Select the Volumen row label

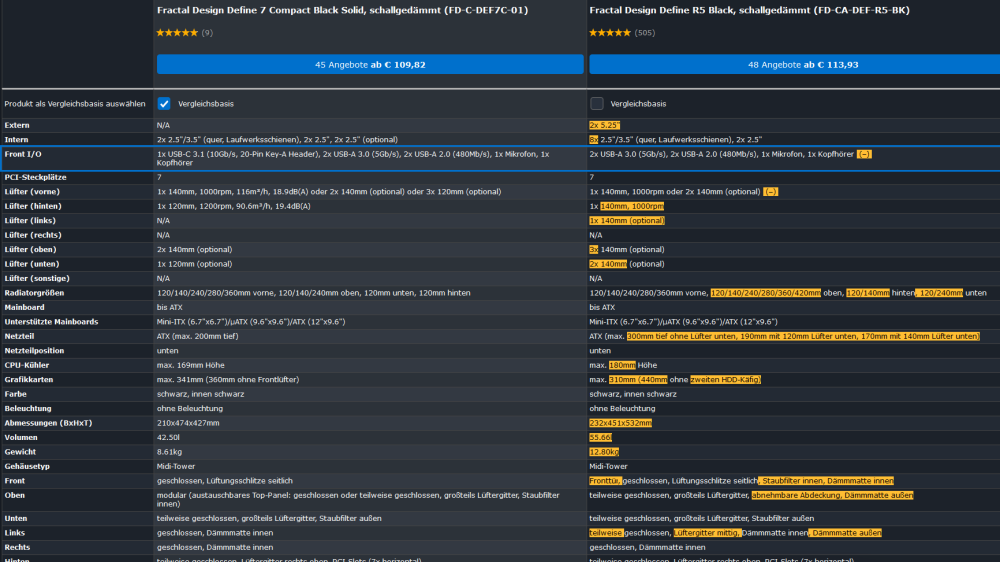[x=21, y=437]
